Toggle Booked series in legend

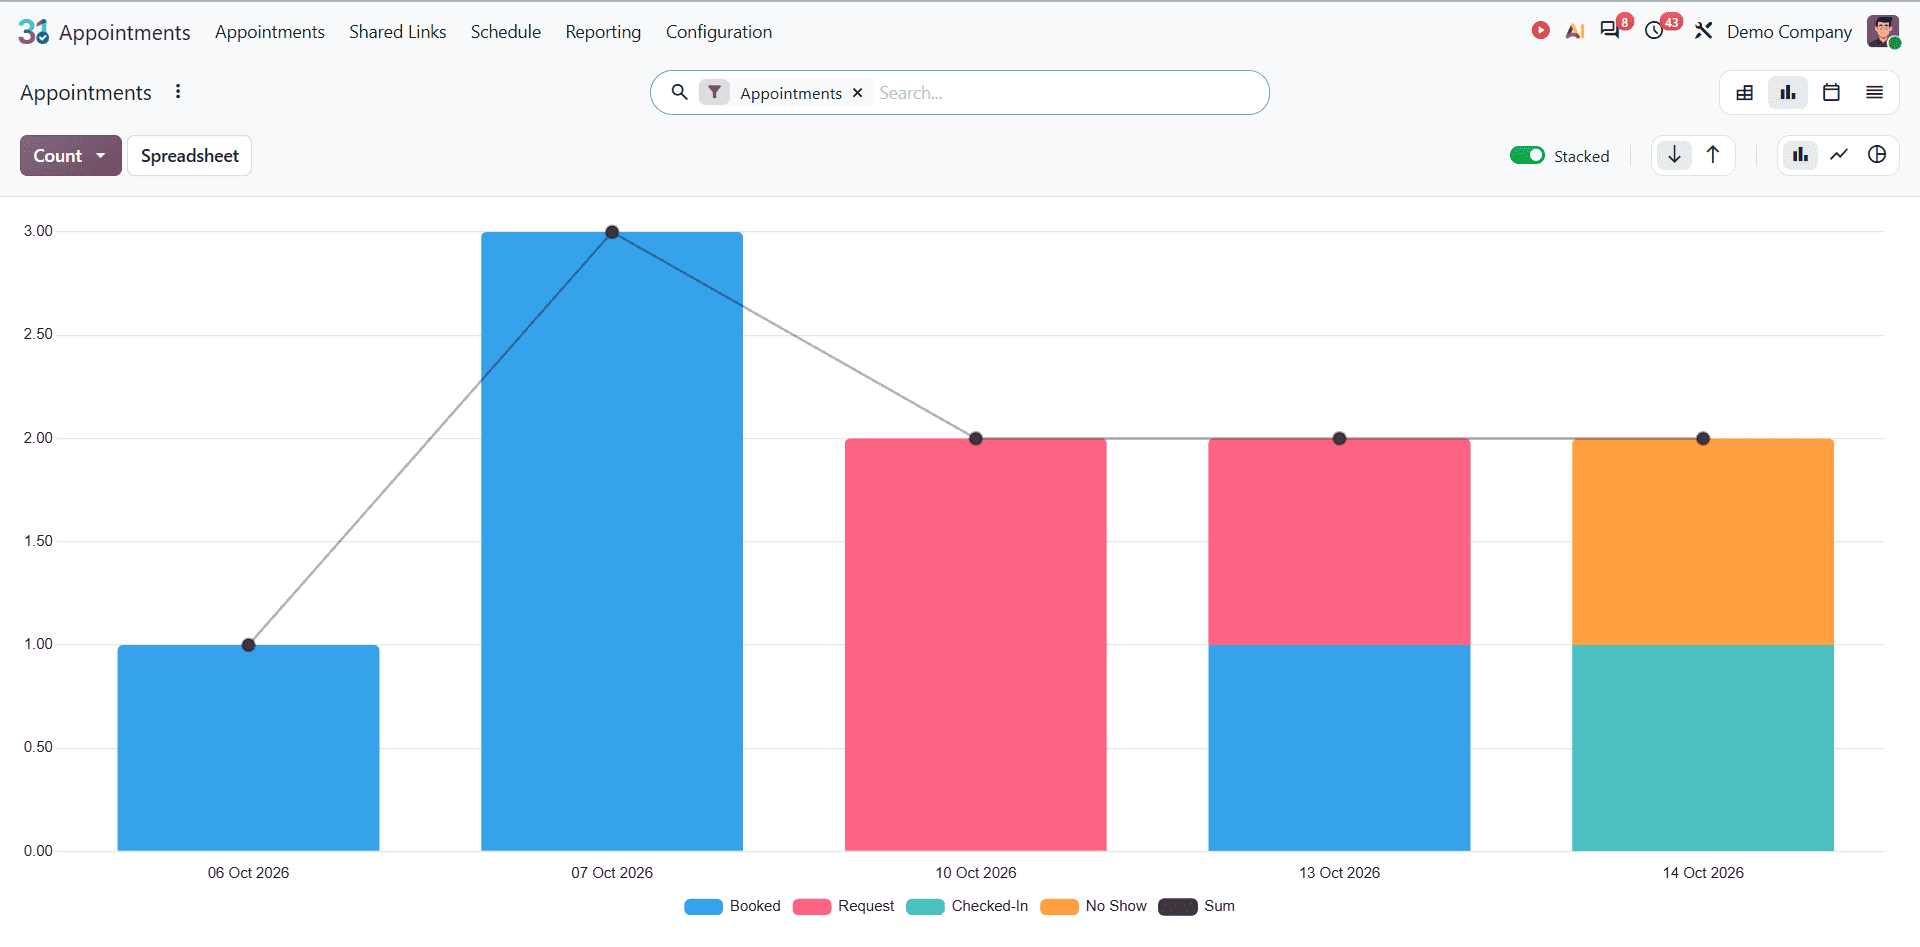pos(732,906)
